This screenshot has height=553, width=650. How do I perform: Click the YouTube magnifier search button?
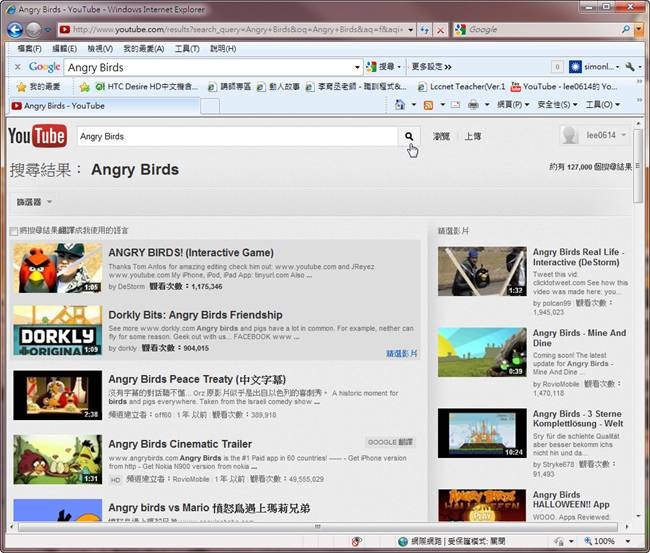pyautogui.click(x=409, y=136)
